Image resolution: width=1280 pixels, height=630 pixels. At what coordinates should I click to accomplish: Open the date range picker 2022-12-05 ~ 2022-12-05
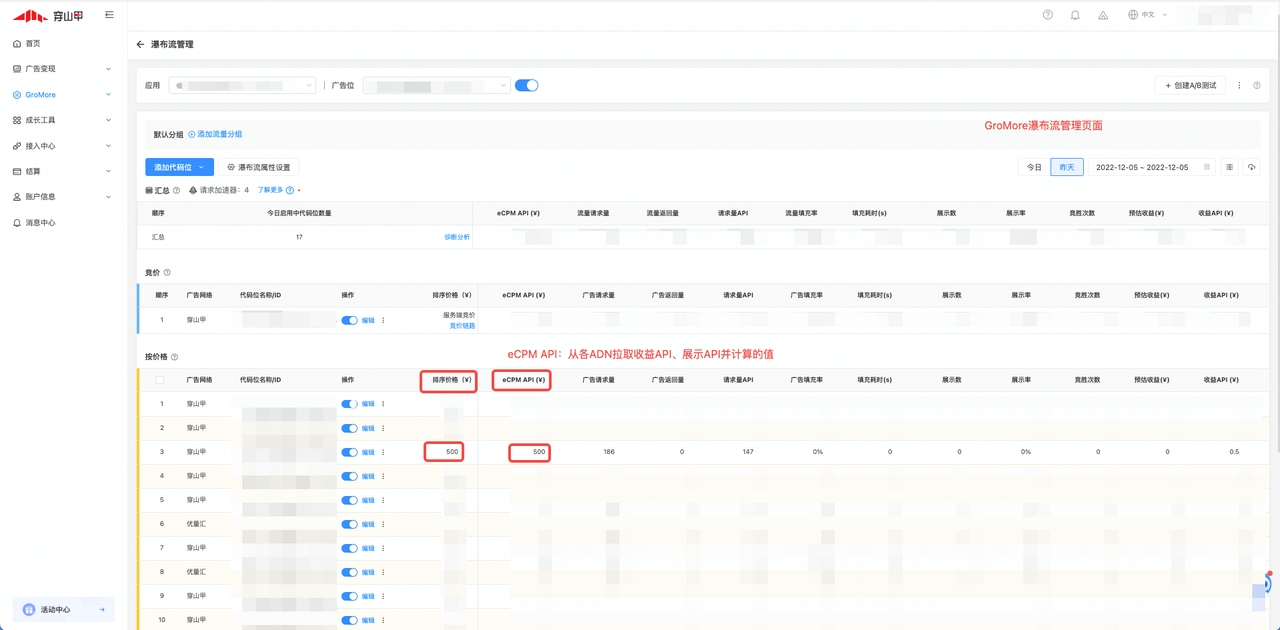(x=1151, y=167)
